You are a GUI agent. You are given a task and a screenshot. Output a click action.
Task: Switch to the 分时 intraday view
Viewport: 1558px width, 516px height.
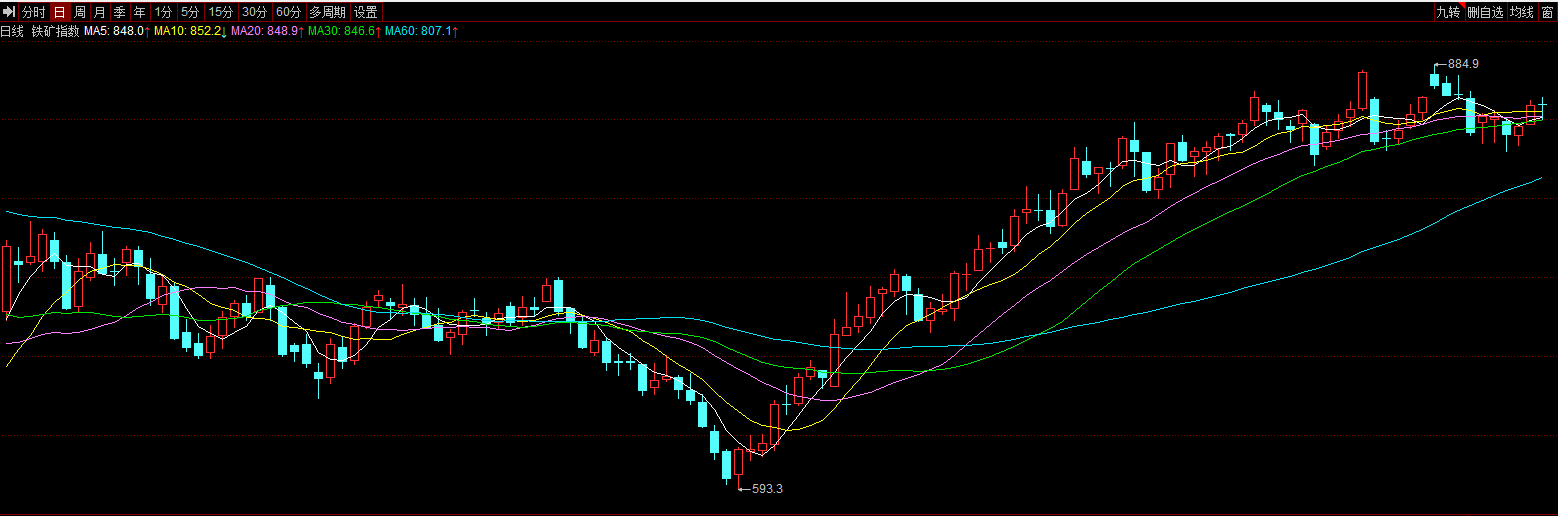tap(34, 12)
